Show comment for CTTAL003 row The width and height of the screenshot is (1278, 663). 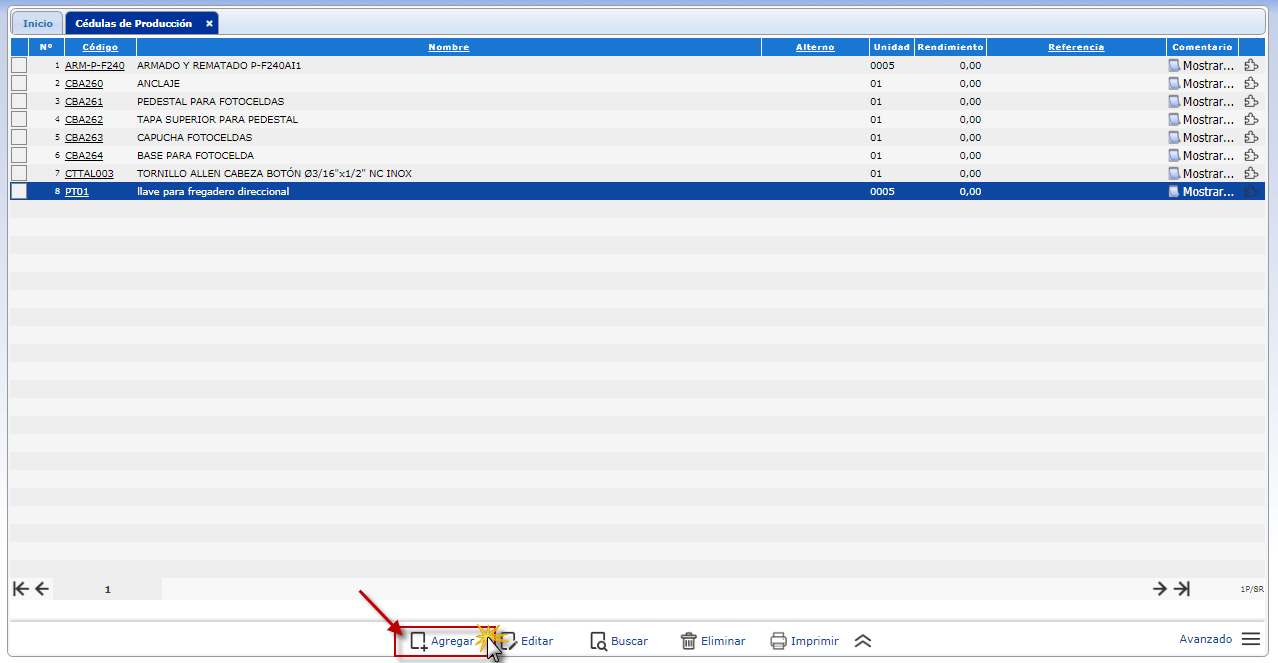tap(1201, 173)
